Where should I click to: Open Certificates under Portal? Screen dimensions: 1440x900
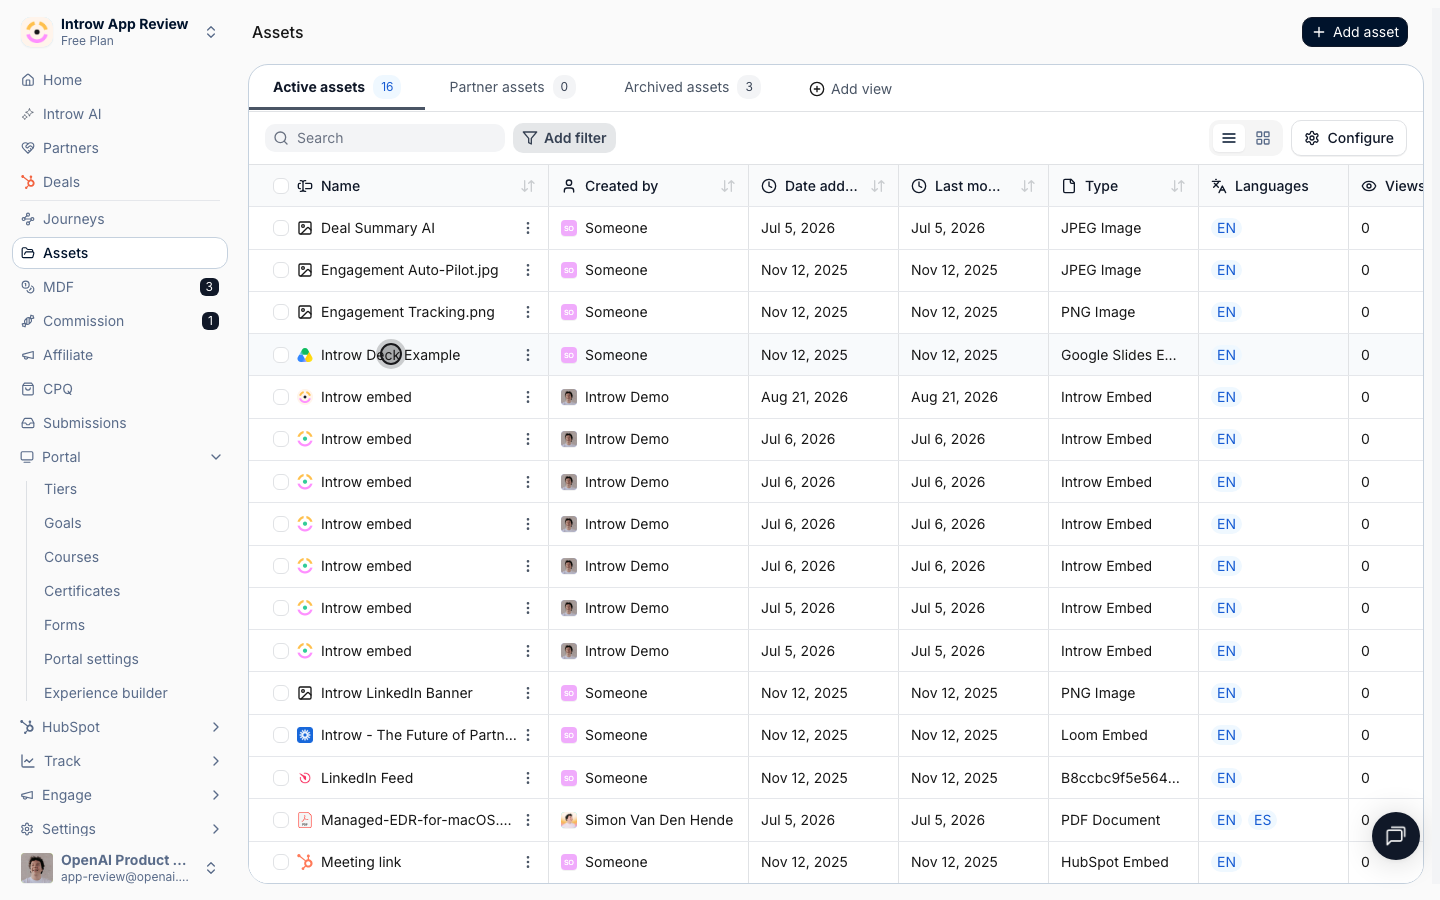82,591
